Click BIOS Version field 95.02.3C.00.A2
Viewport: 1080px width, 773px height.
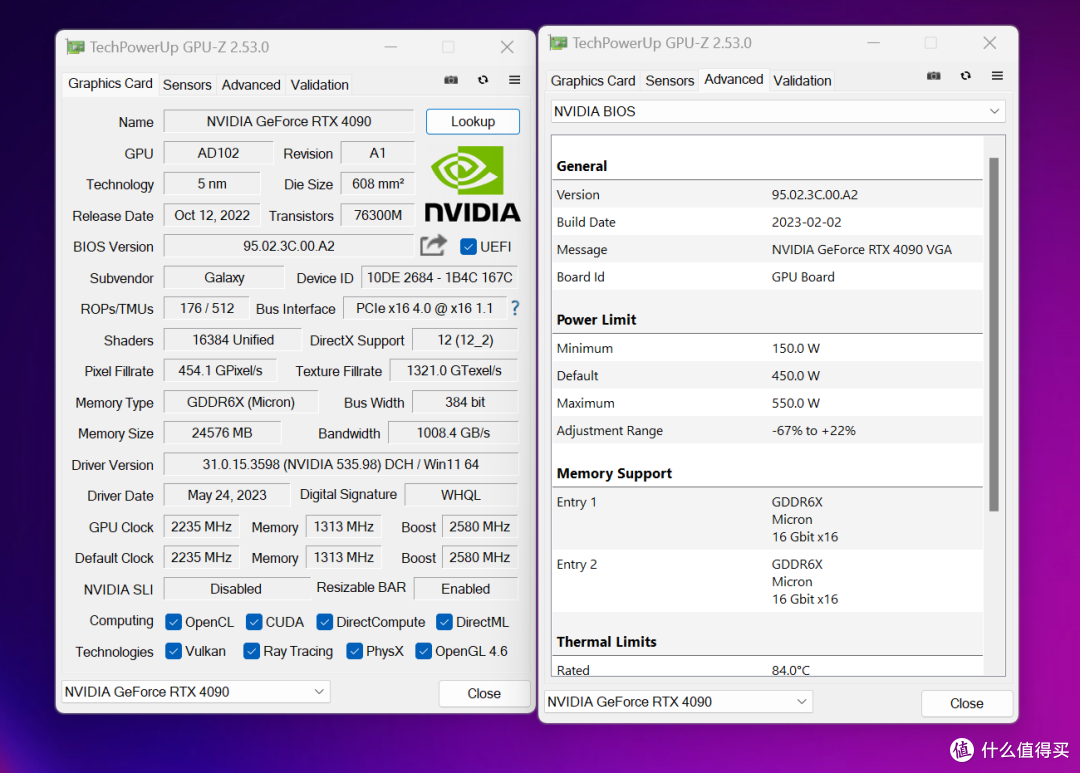[x=289, y=246]
